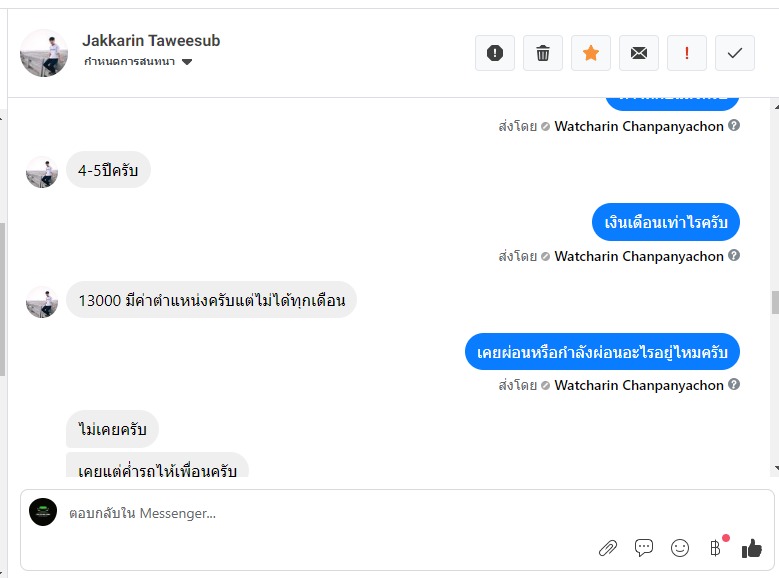Image resolution: width=779 pixels, height=578 pixels.
Task: Toggle the red exclamation priority flag
Action: pyautogui.click(x=687, y=53)
